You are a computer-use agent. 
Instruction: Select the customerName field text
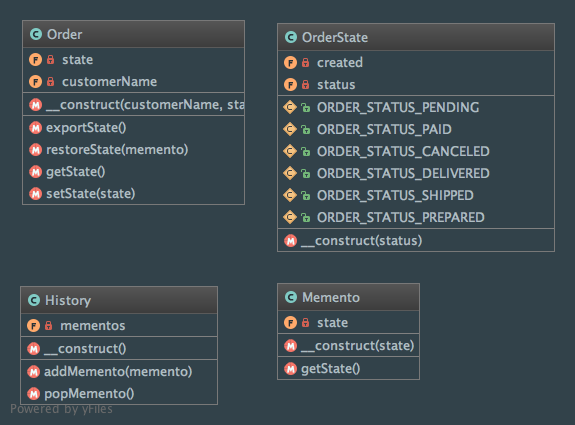[109, 81]
